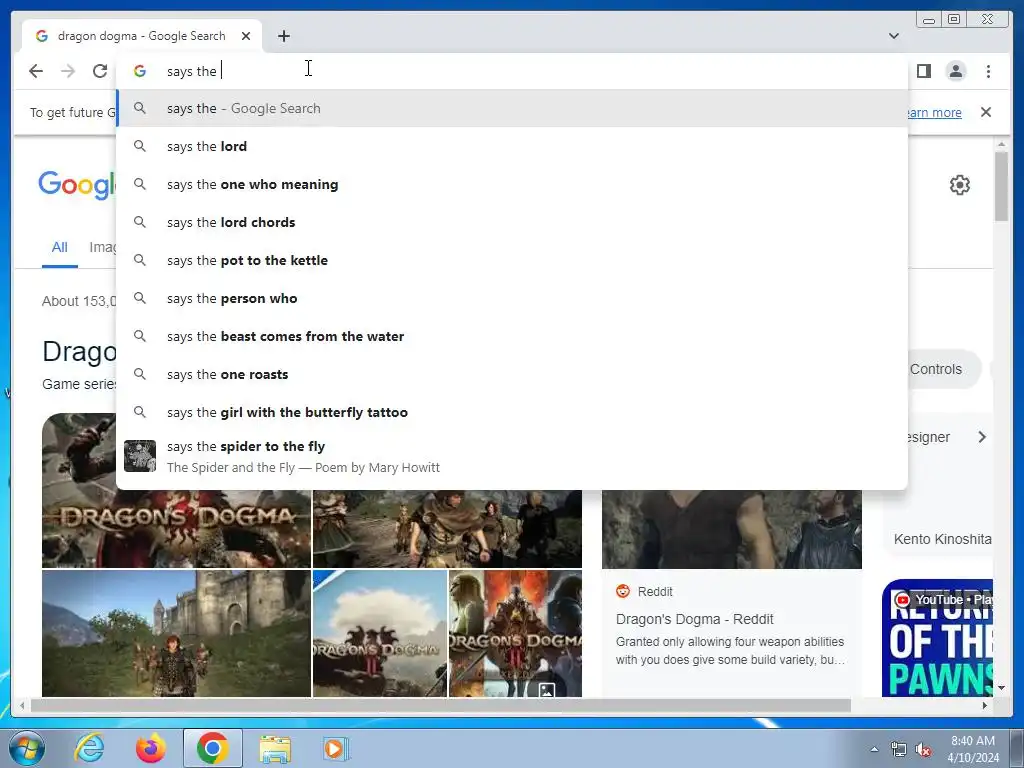Select 'says the lord chords' suggestion

512,222
